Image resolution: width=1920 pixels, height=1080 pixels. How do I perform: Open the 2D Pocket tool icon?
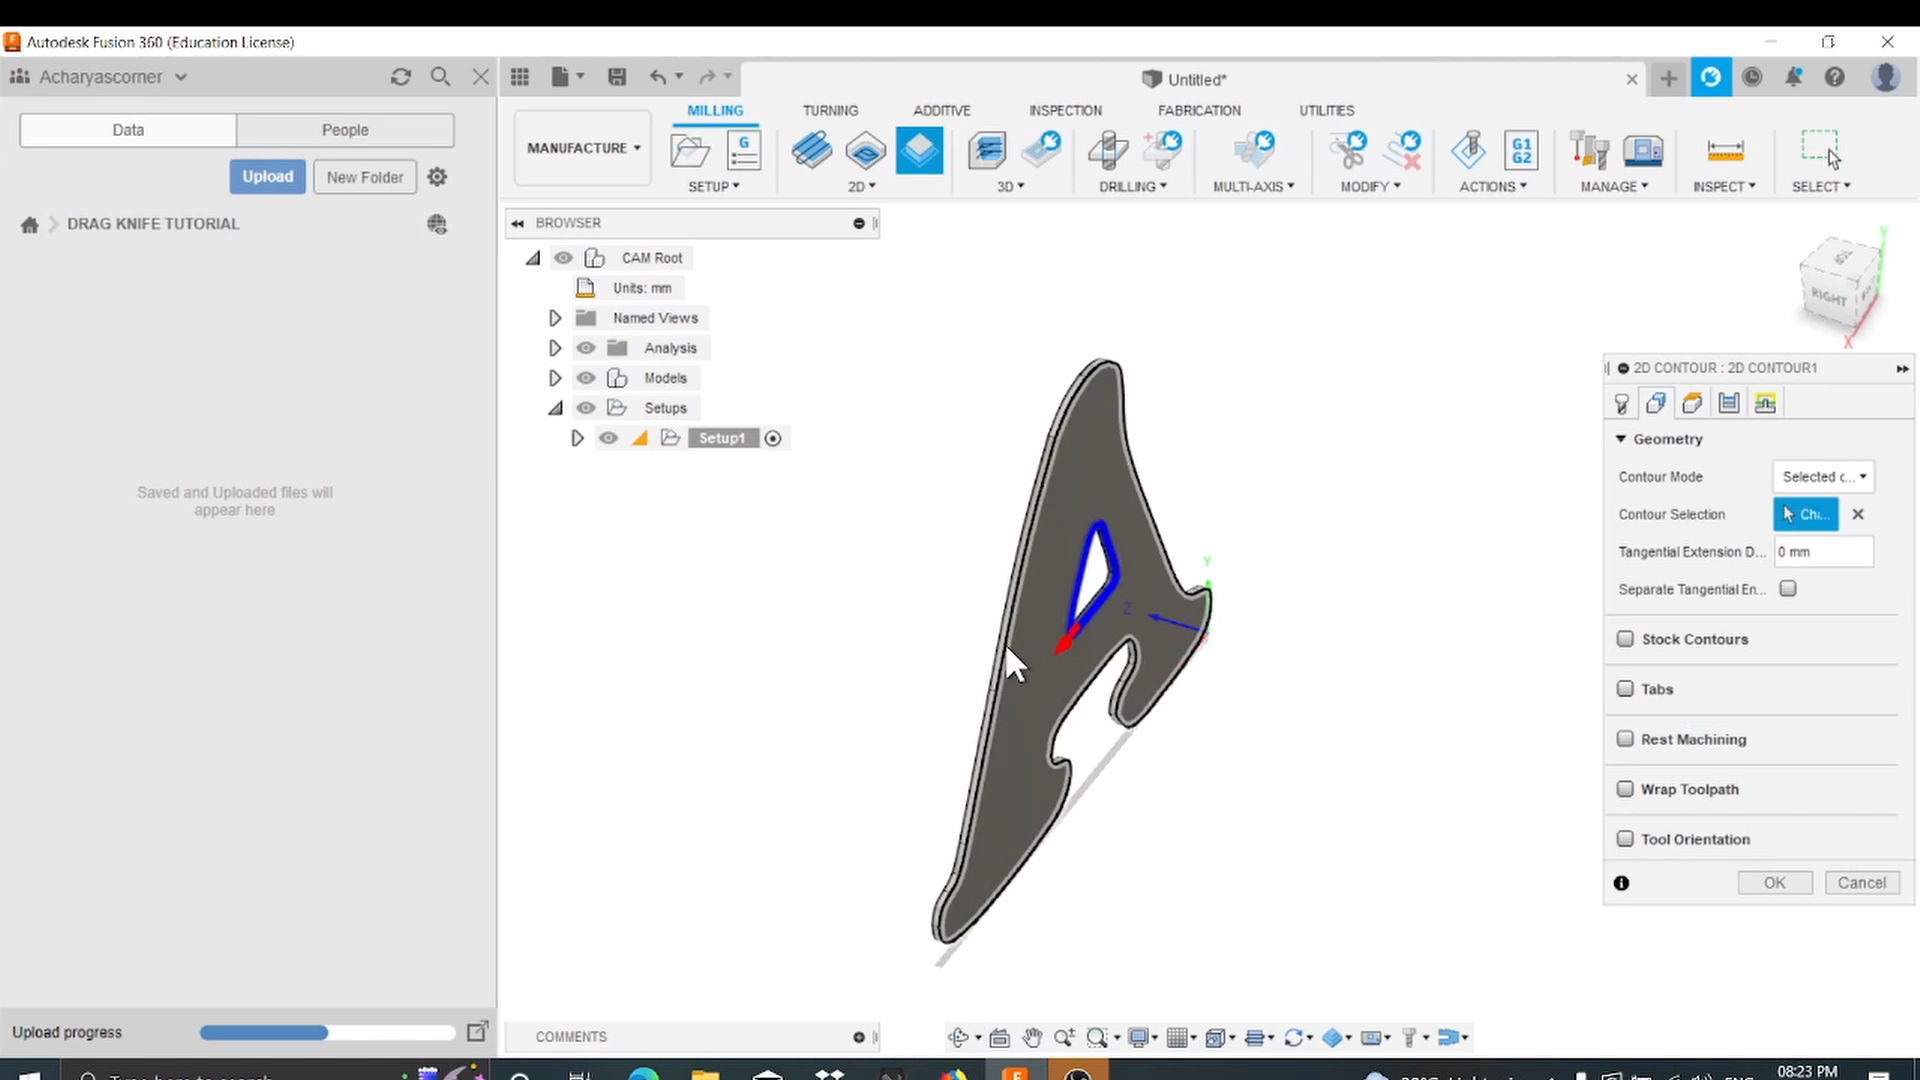[864, 150]
